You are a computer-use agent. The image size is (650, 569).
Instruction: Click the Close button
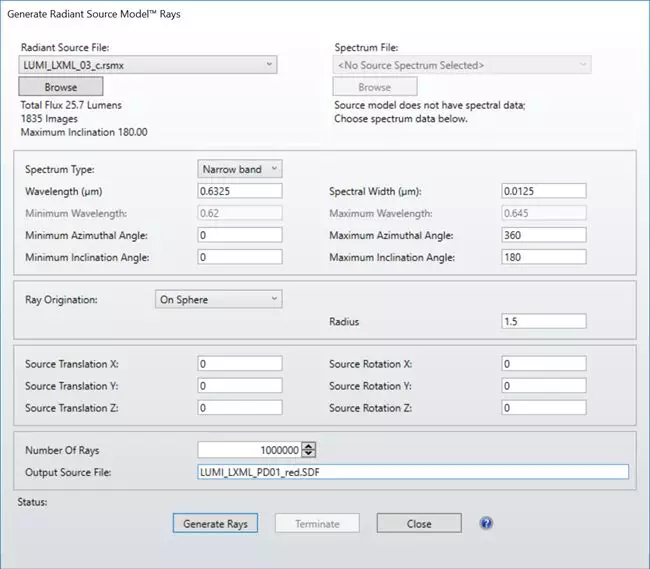pos(419,524)
